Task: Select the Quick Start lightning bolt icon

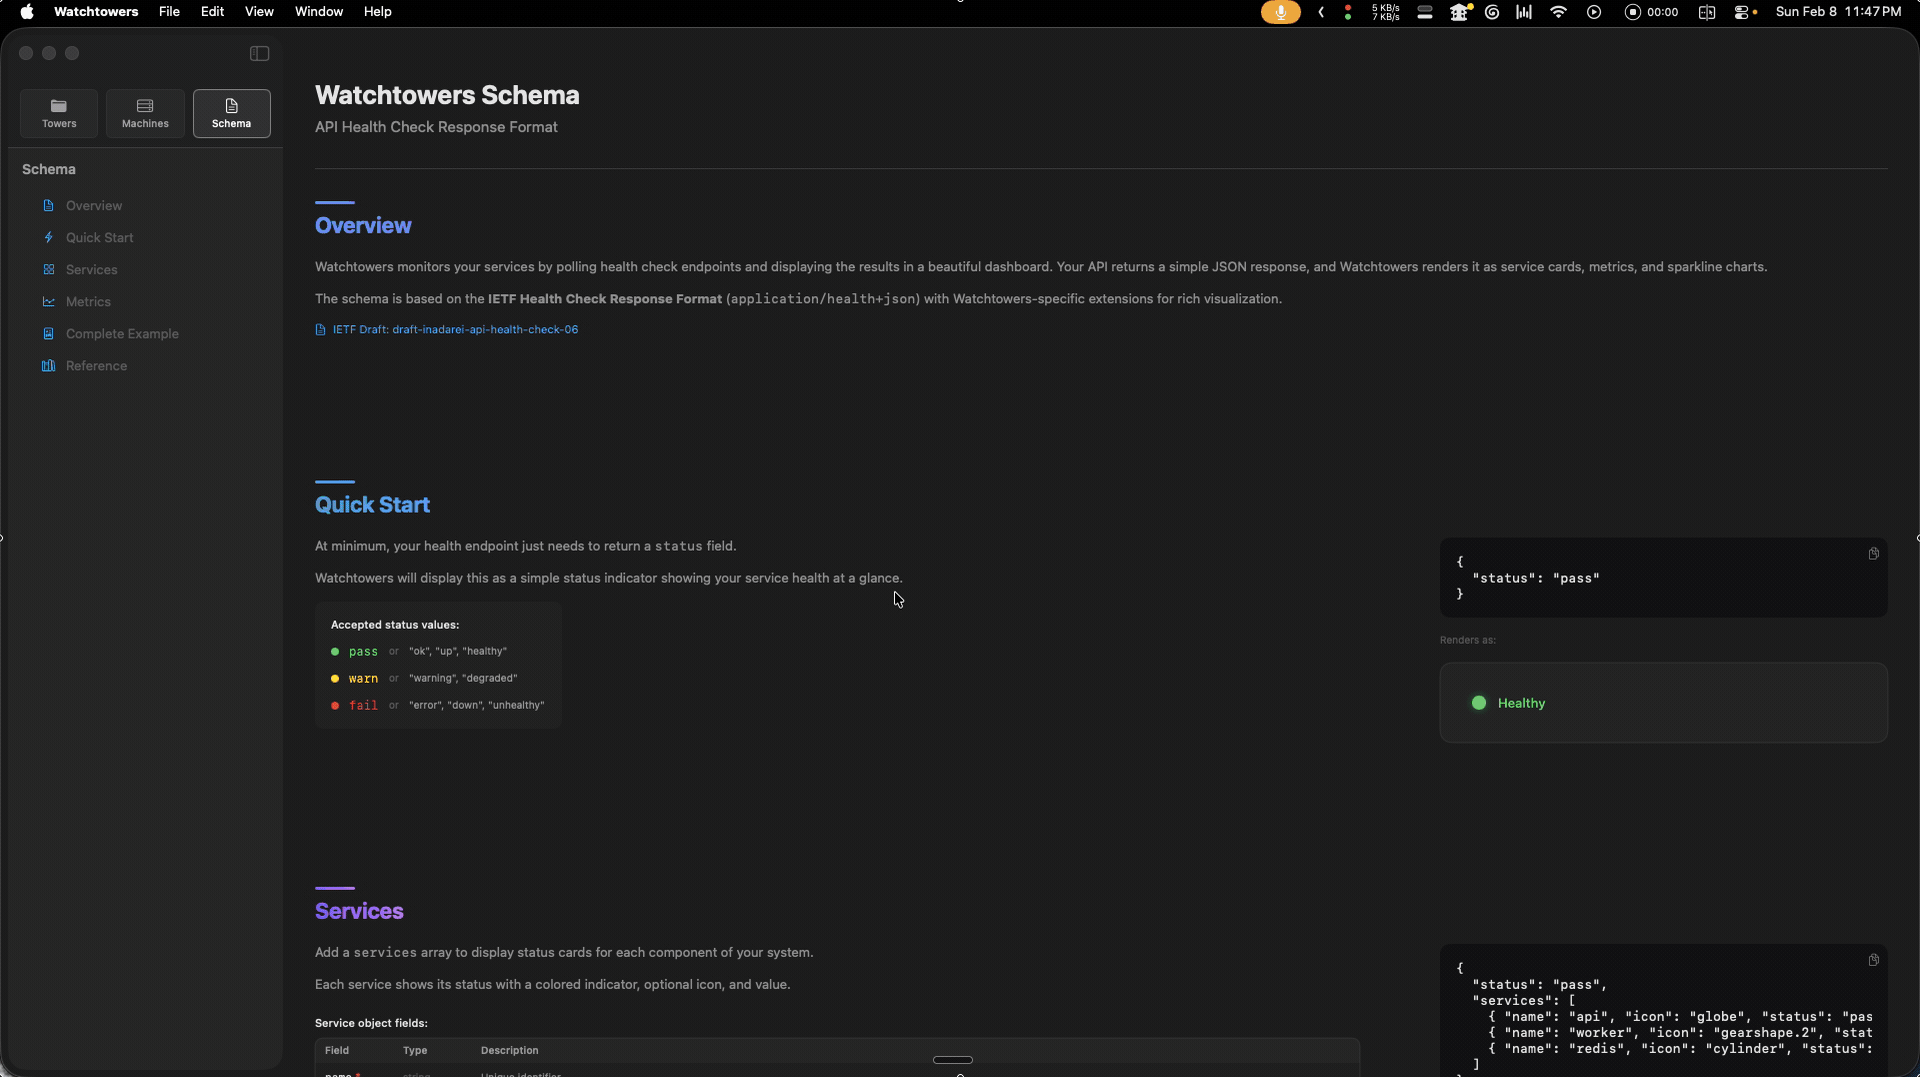Action: pyautogui.click(x=48, y=237)
